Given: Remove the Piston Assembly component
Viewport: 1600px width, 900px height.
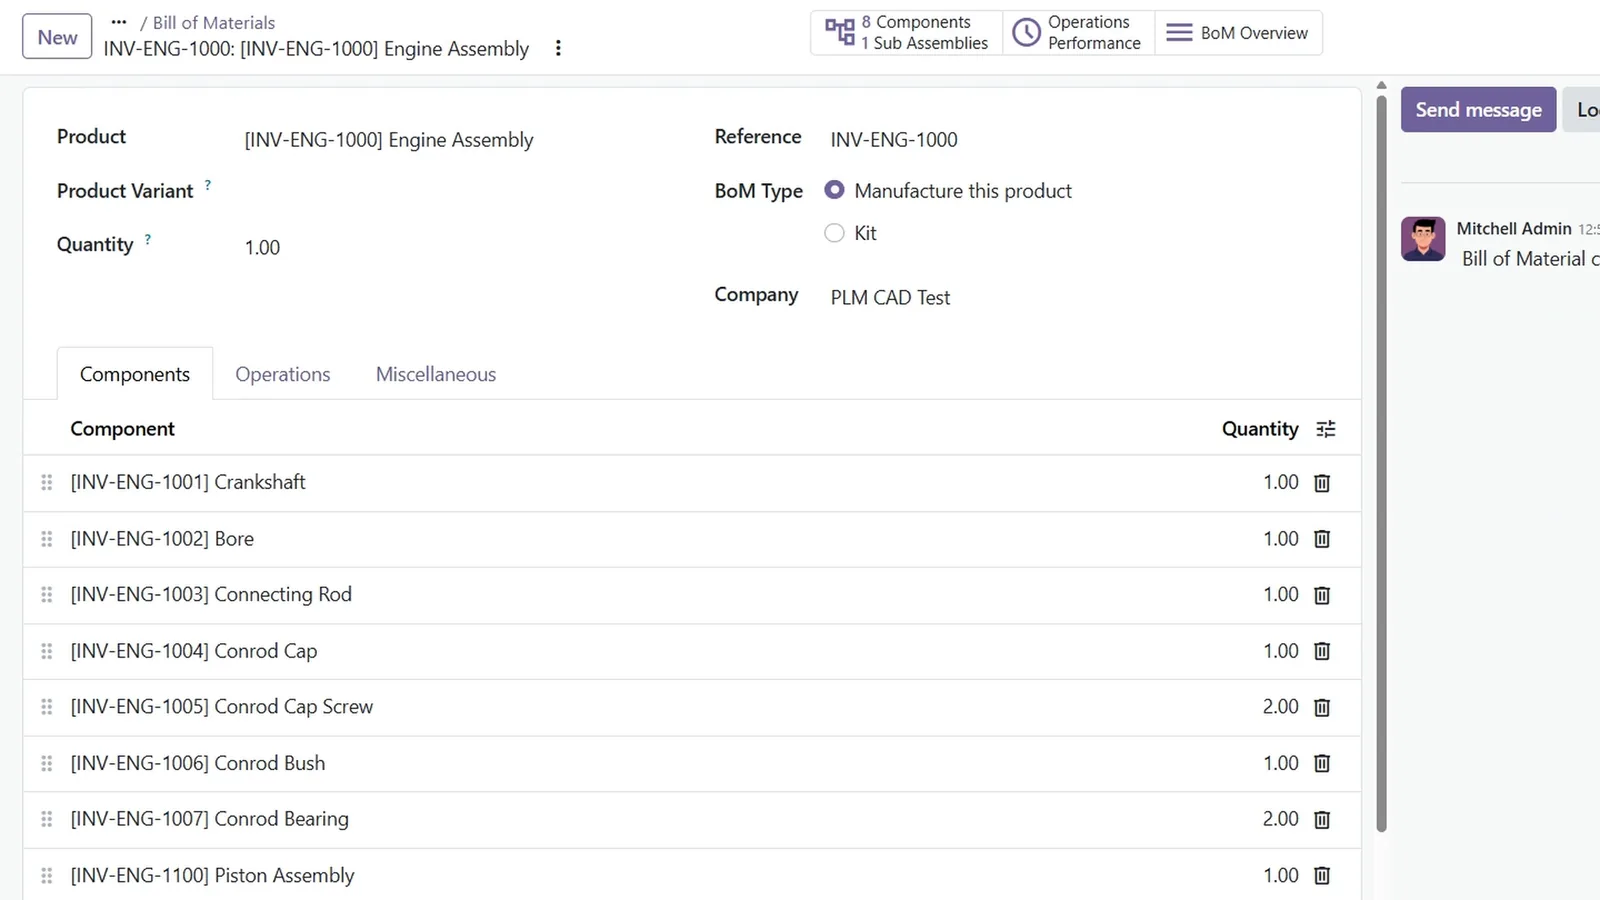Looking at the screenshot, I should tap(1322, 876).
